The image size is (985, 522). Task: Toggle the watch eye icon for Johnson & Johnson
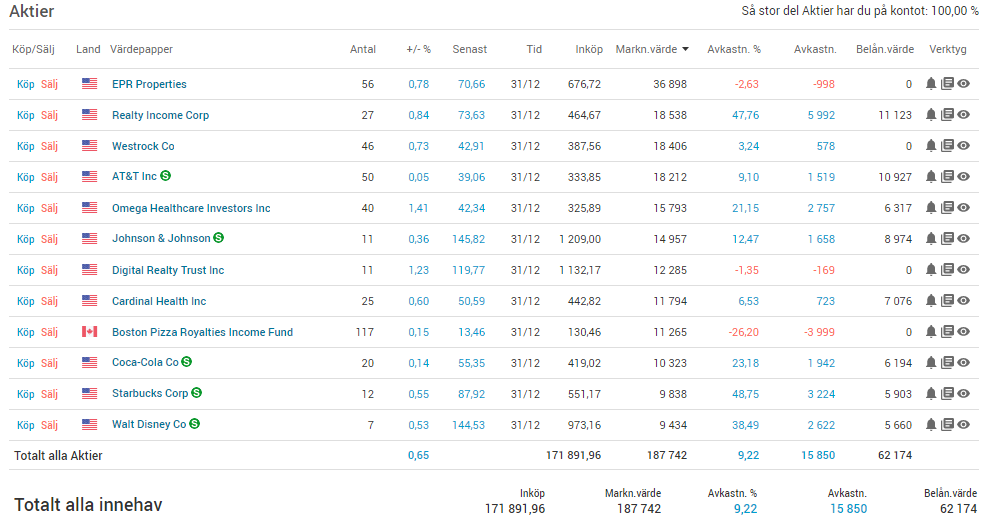(964, 239)
